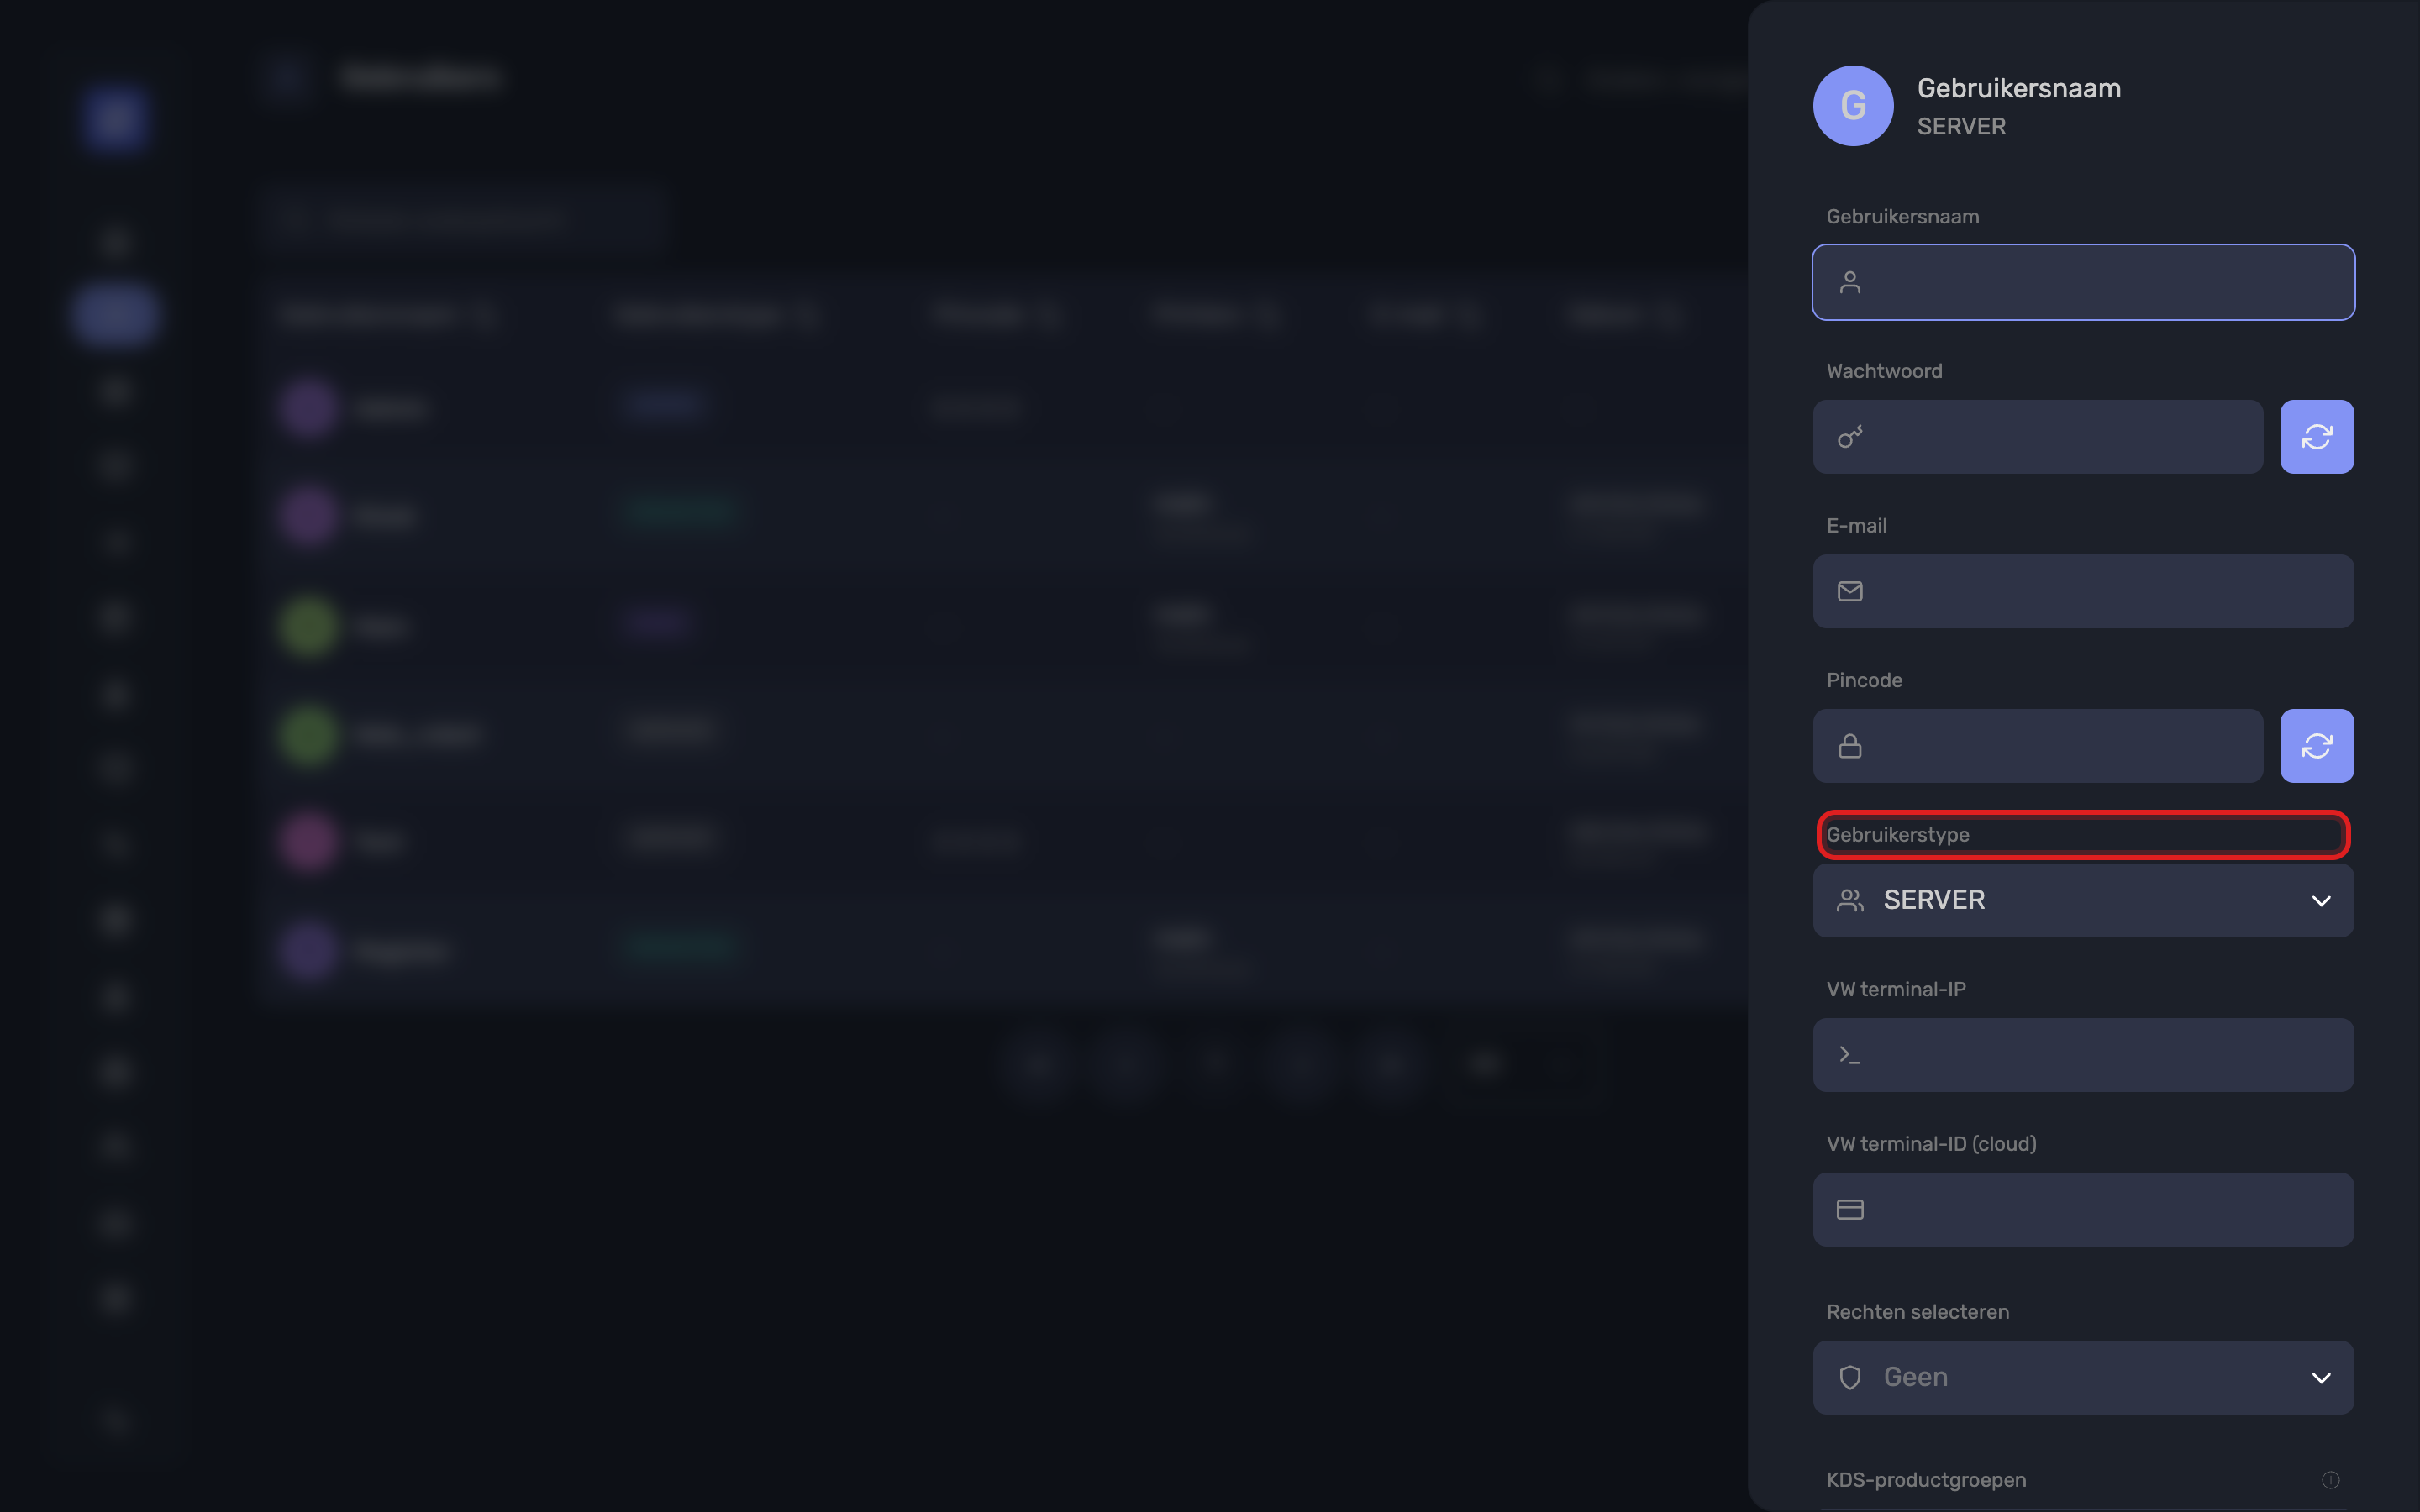Image resolution: width=2420 pixels, height=1512 pixels.
Task: Click the envelope icon in E-mail field
Action: coord(1850,591)
